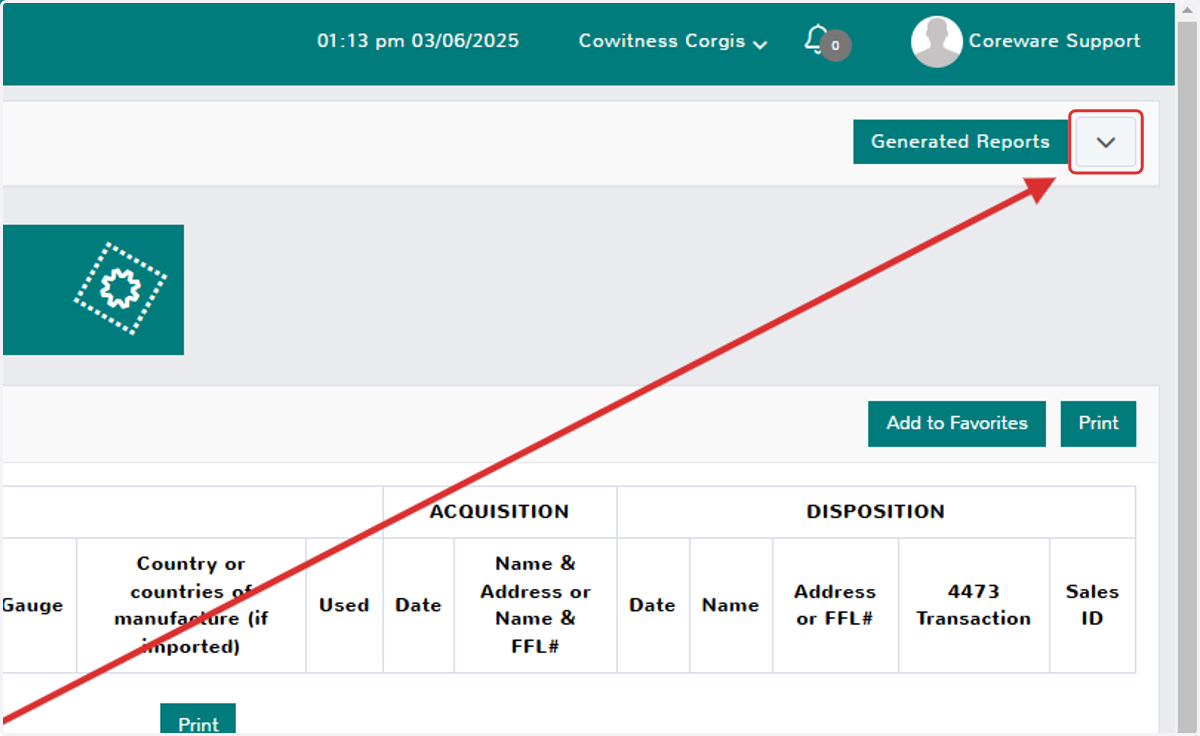The width and height of the screenshot is (1200, 736).
Task: Click the Acquisition Date column header
Action: 418,605
